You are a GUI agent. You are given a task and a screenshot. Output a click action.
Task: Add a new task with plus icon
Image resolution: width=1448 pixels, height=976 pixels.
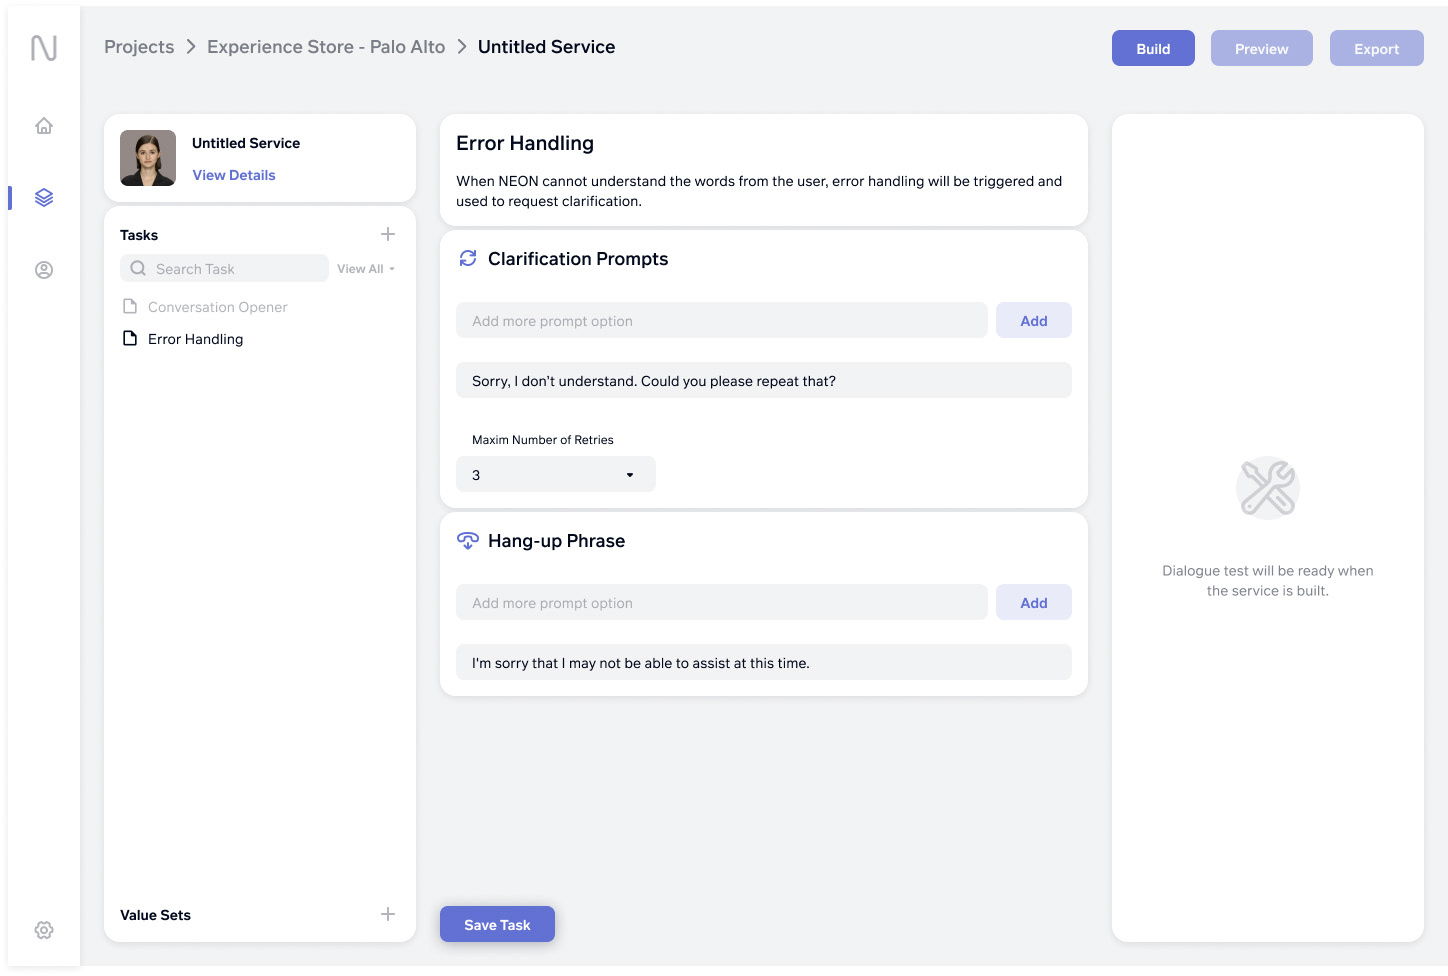coord(388,234)
